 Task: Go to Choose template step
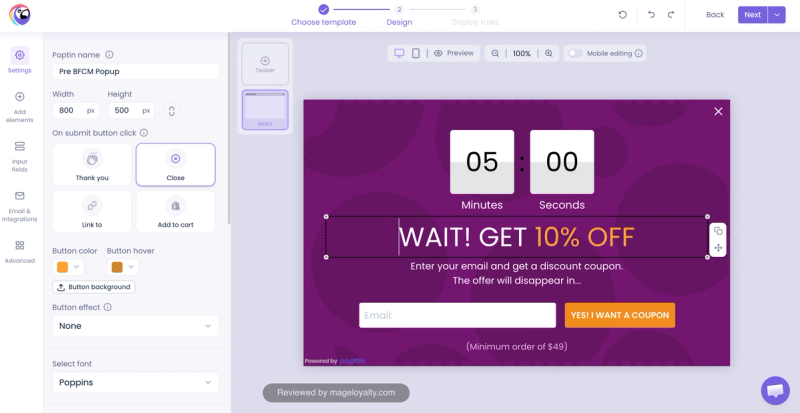click(x=323, y=15)
